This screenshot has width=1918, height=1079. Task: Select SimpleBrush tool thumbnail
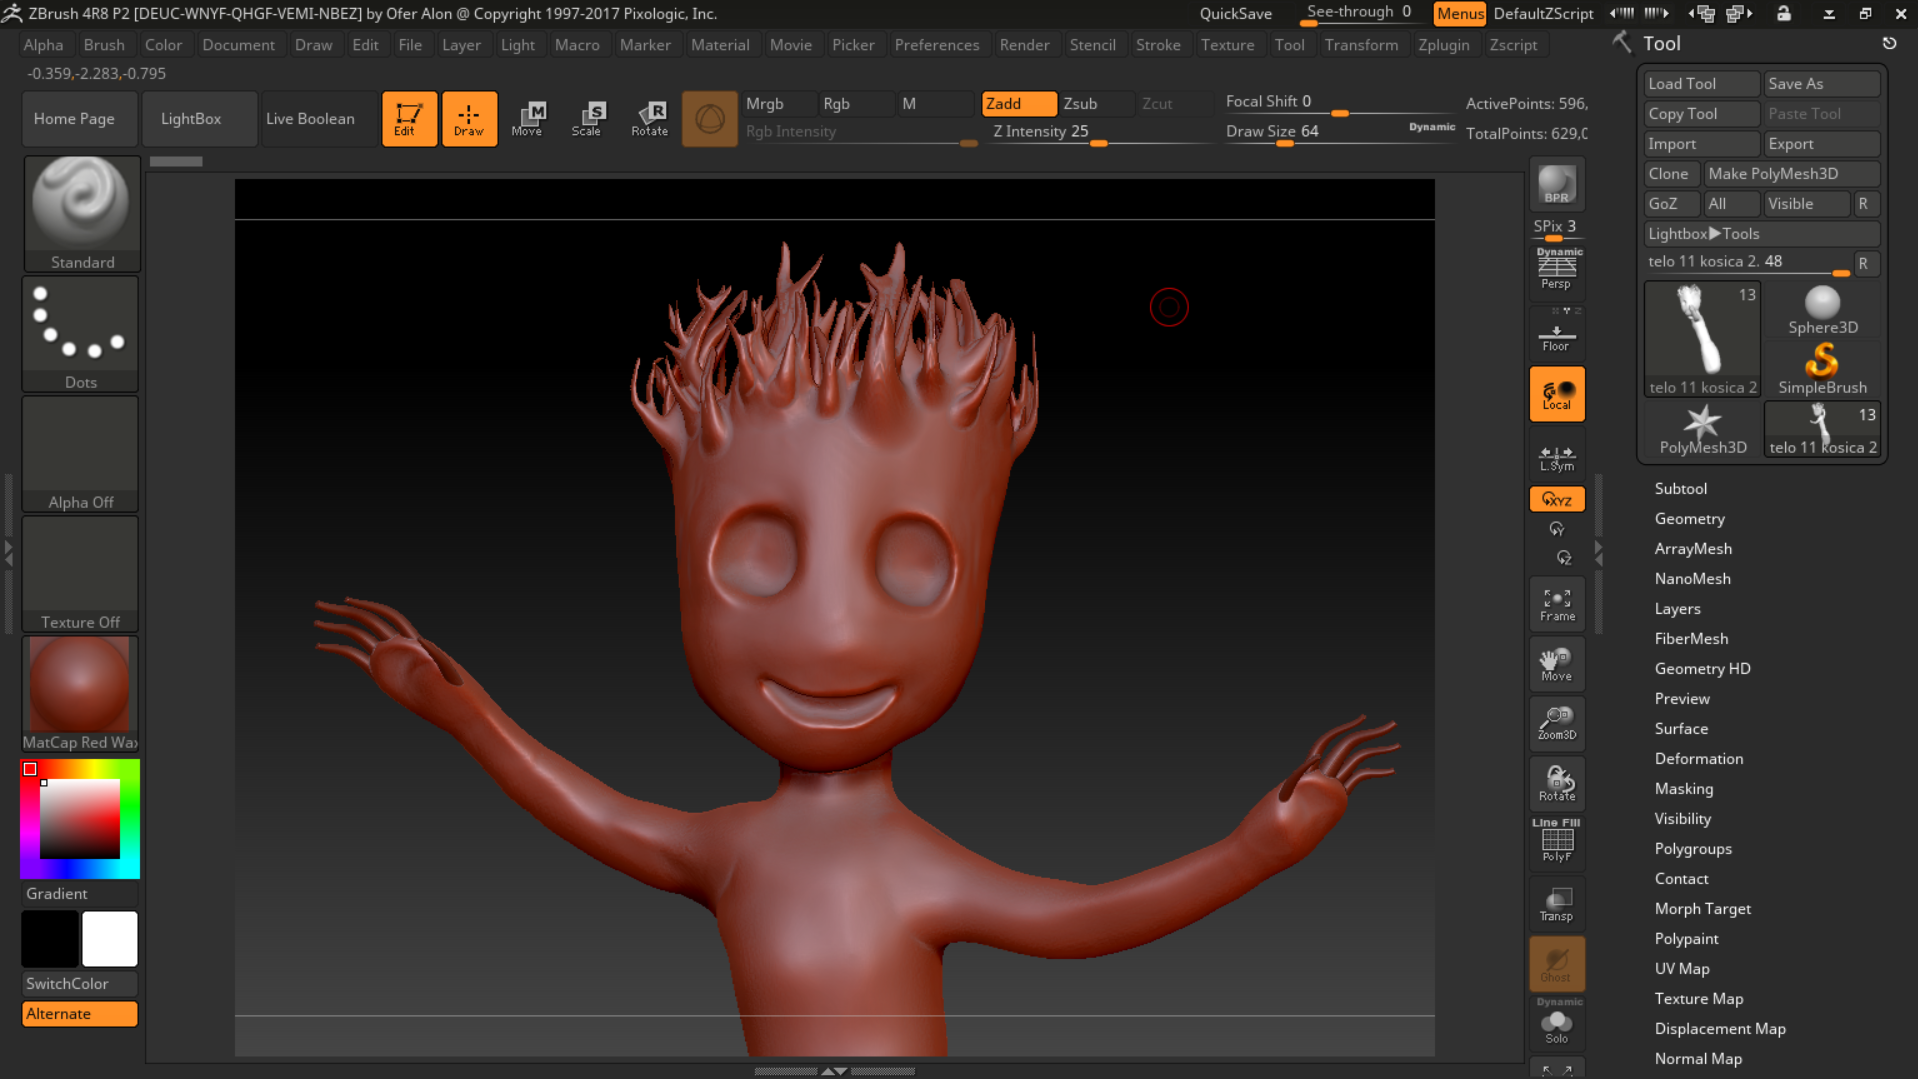(1822, 369)
